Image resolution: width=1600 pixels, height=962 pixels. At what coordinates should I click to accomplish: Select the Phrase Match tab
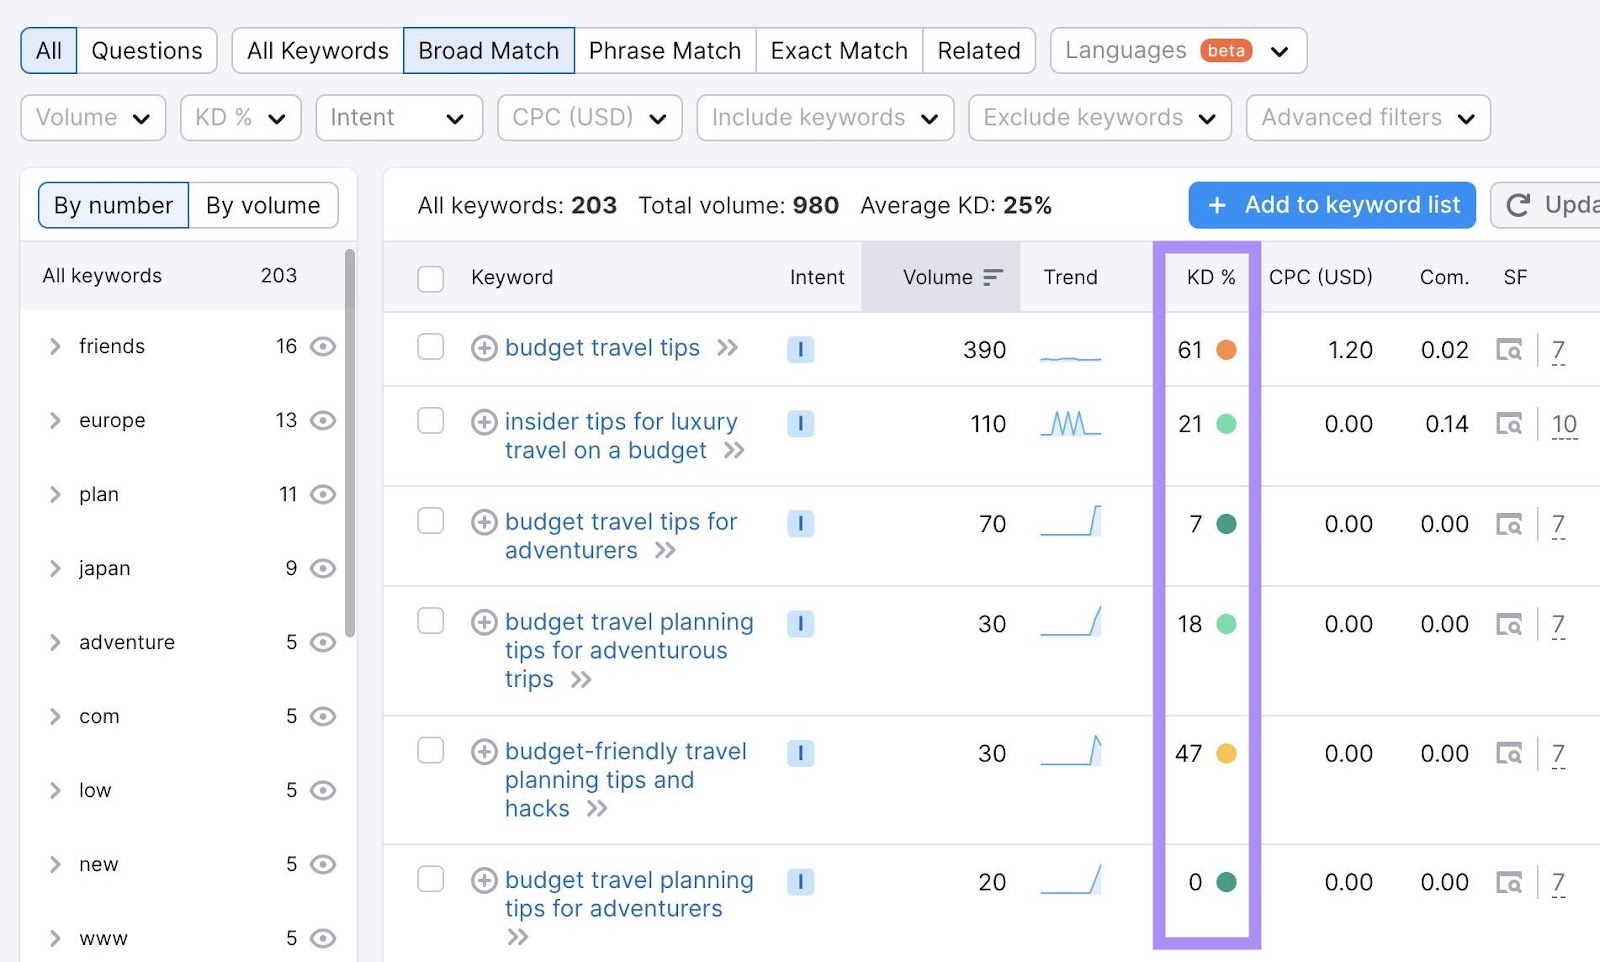pyautogui.click(x=664, y=50)
